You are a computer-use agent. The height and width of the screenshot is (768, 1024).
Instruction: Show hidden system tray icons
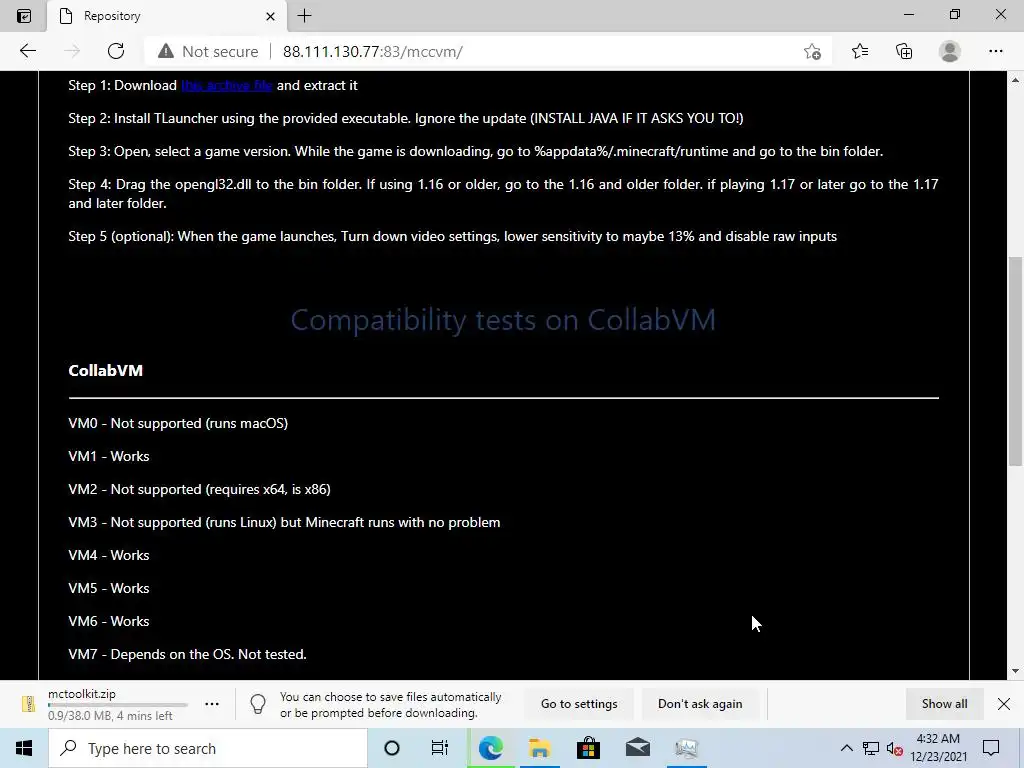click(846, 748)
